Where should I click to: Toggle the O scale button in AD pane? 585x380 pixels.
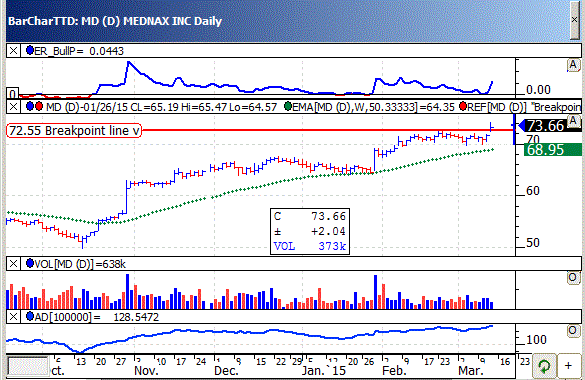573,331
